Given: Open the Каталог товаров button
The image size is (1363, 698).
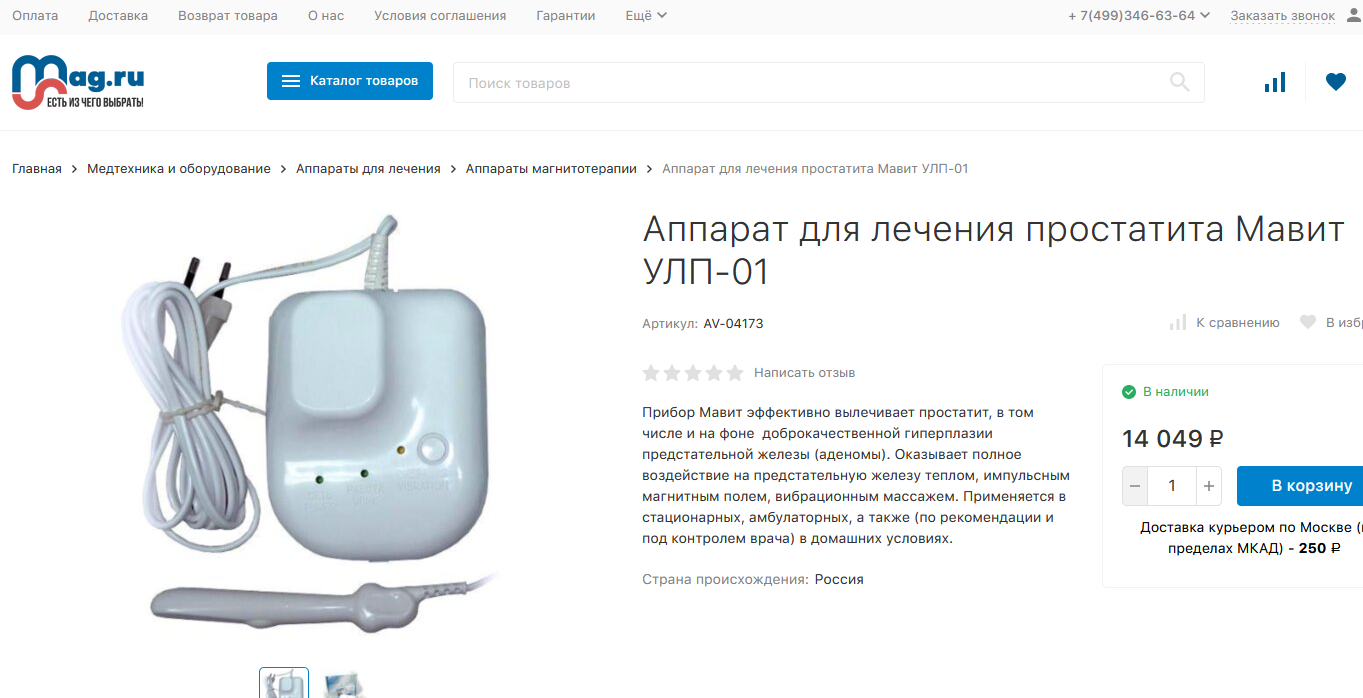Looking at the screenshot, I should pos(350,81).
